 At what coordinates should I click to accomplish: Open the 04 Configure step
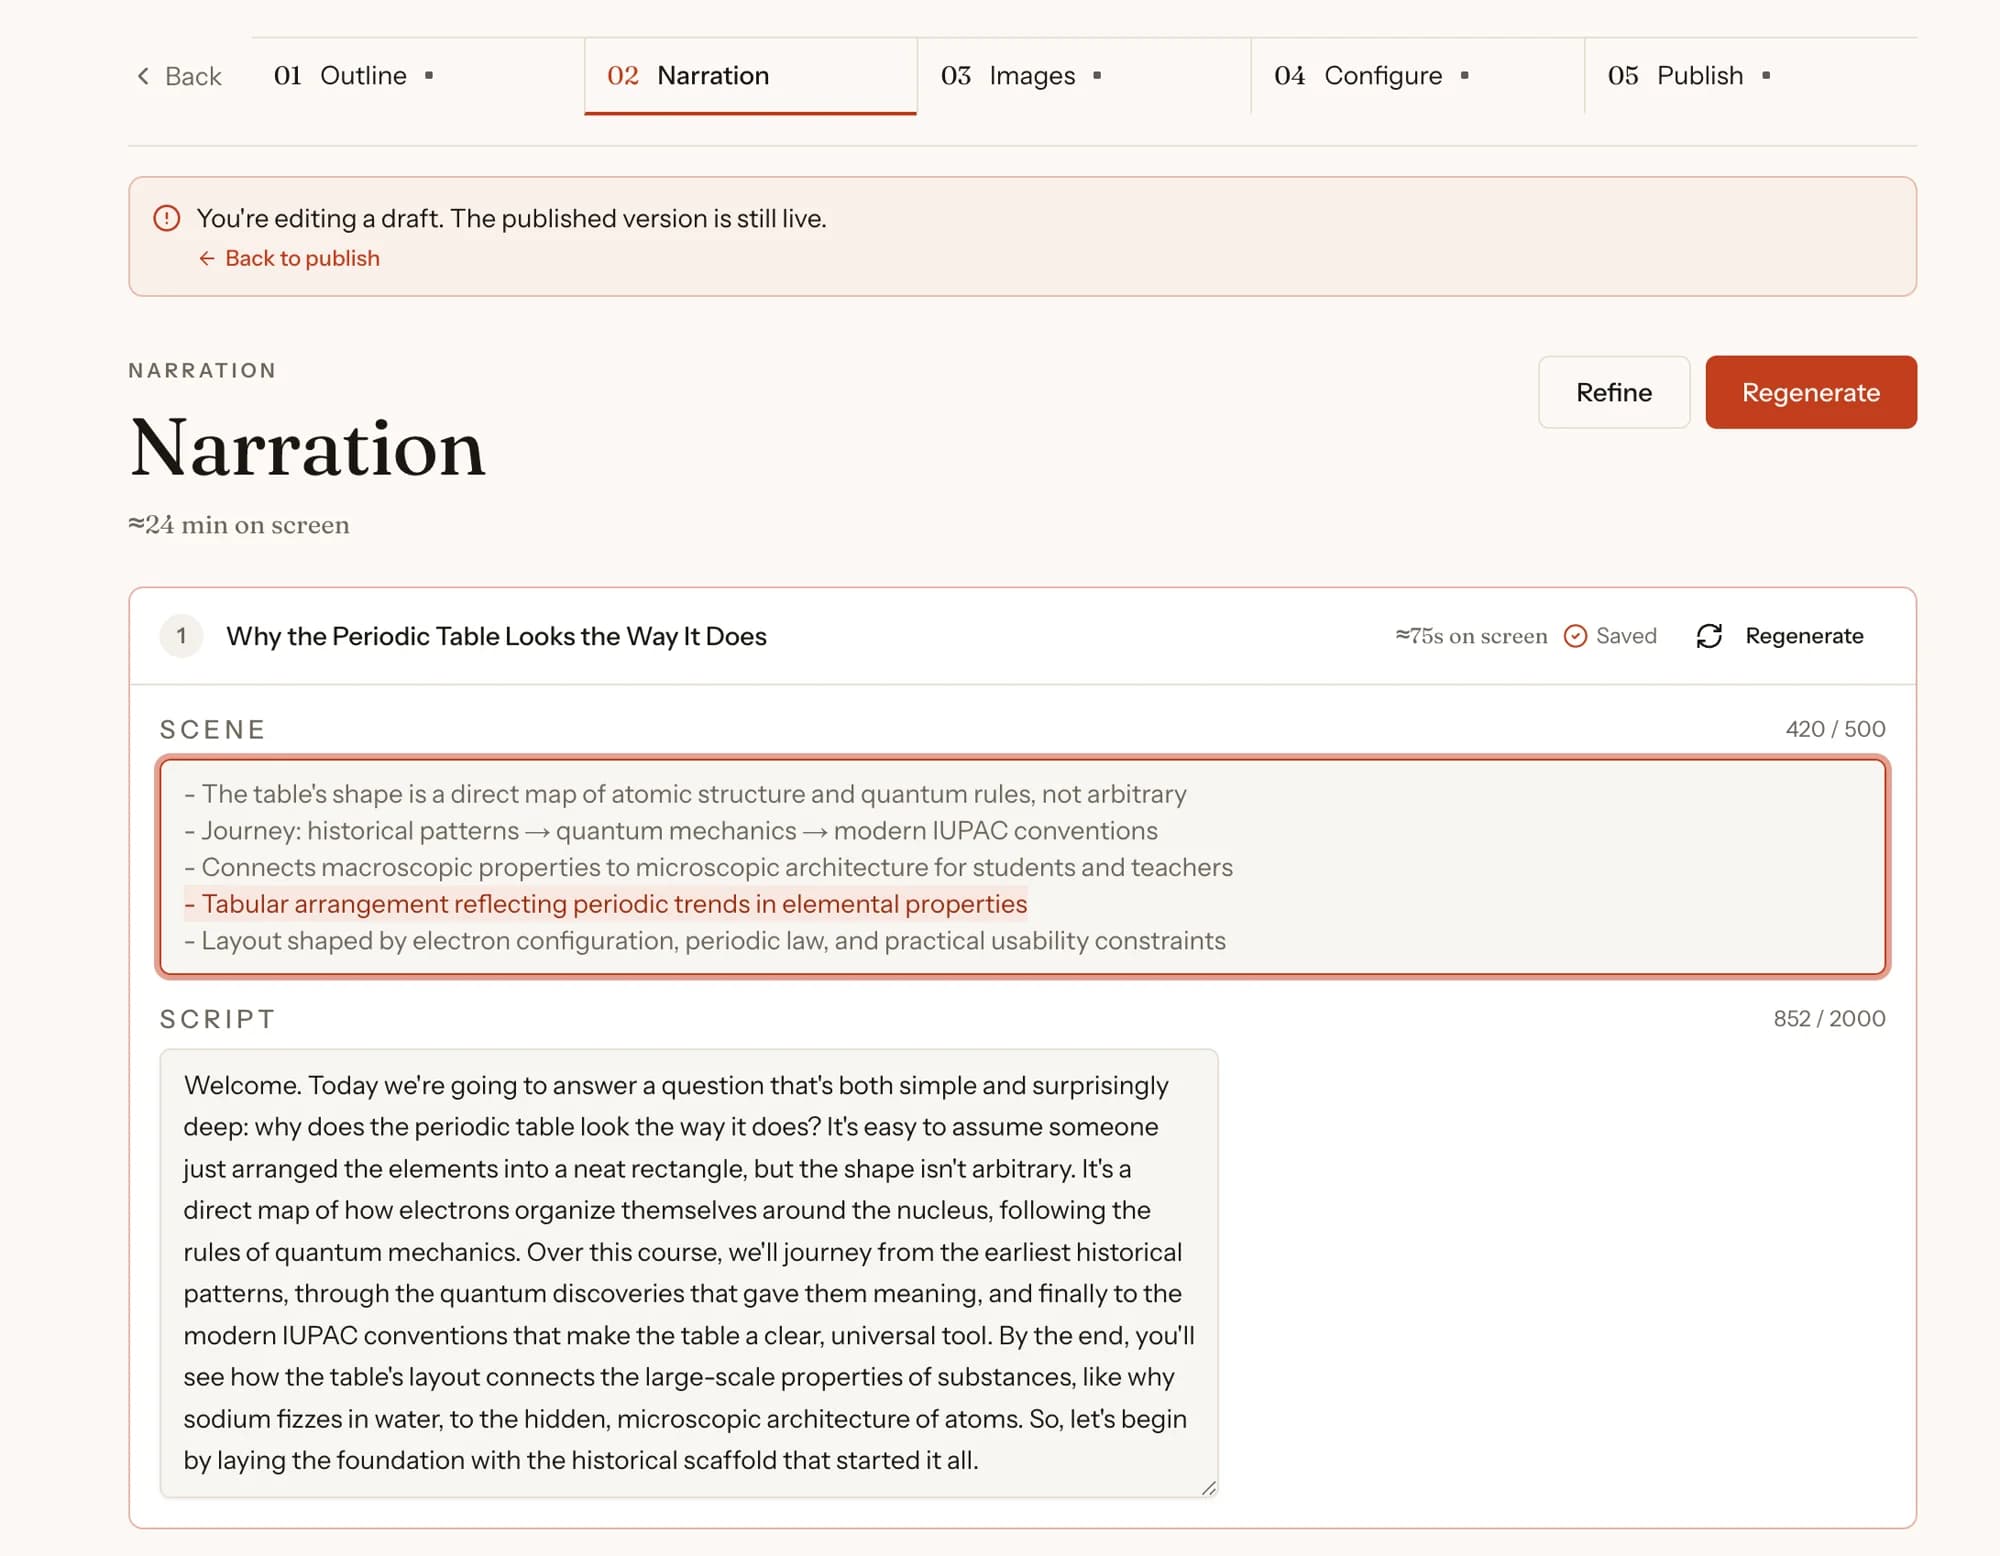tap(1417, 76)
